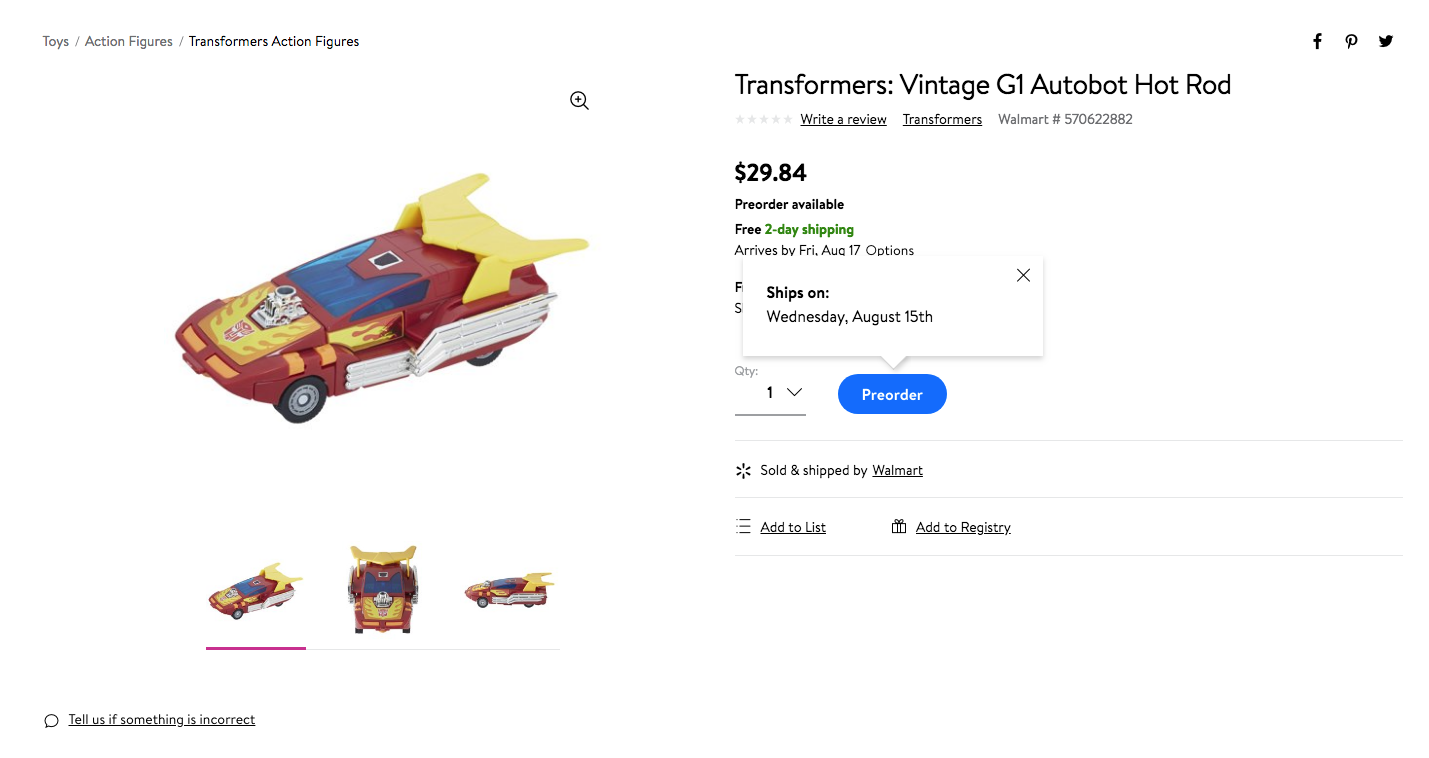
Task: Click the gift registry icon
Action: point(898,526)
